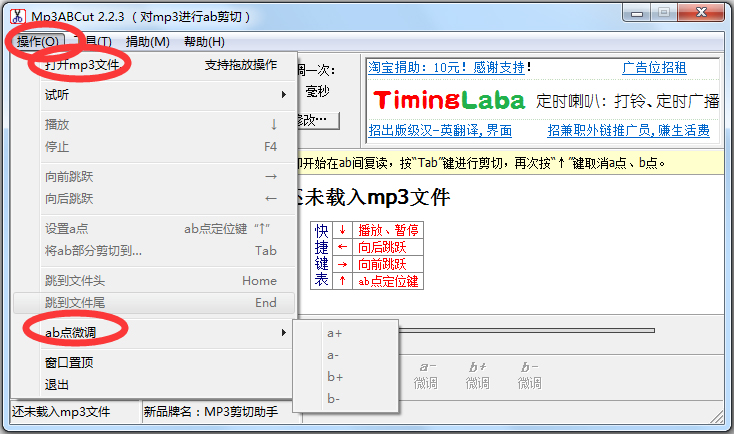Click left arrow 向后跳跃 shortcut cell
The width and height of the screenshot is (734, 434).
(342, 247)
